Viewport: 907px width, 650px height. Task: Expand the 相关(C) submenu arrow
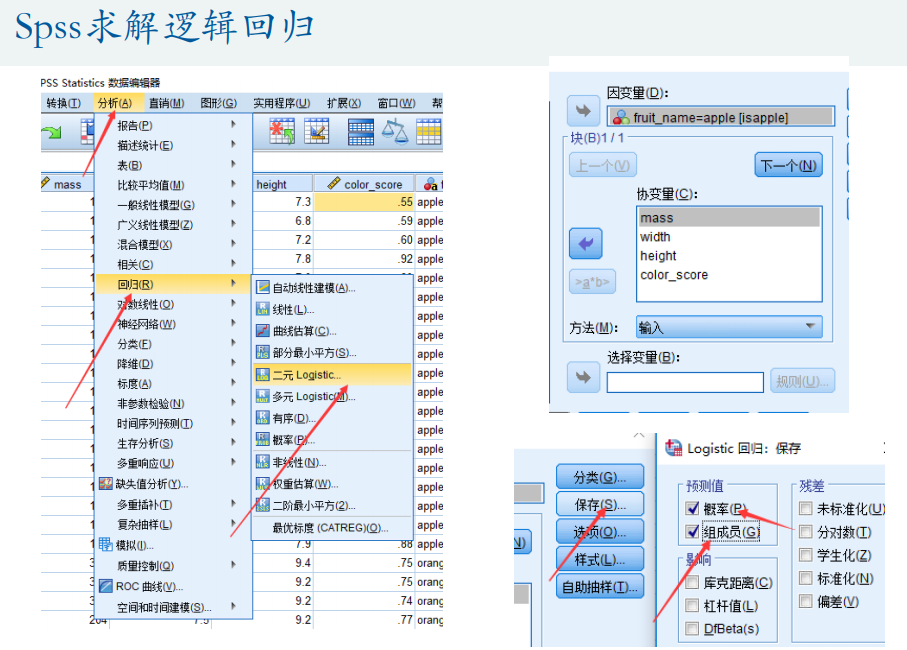point(233,263)
